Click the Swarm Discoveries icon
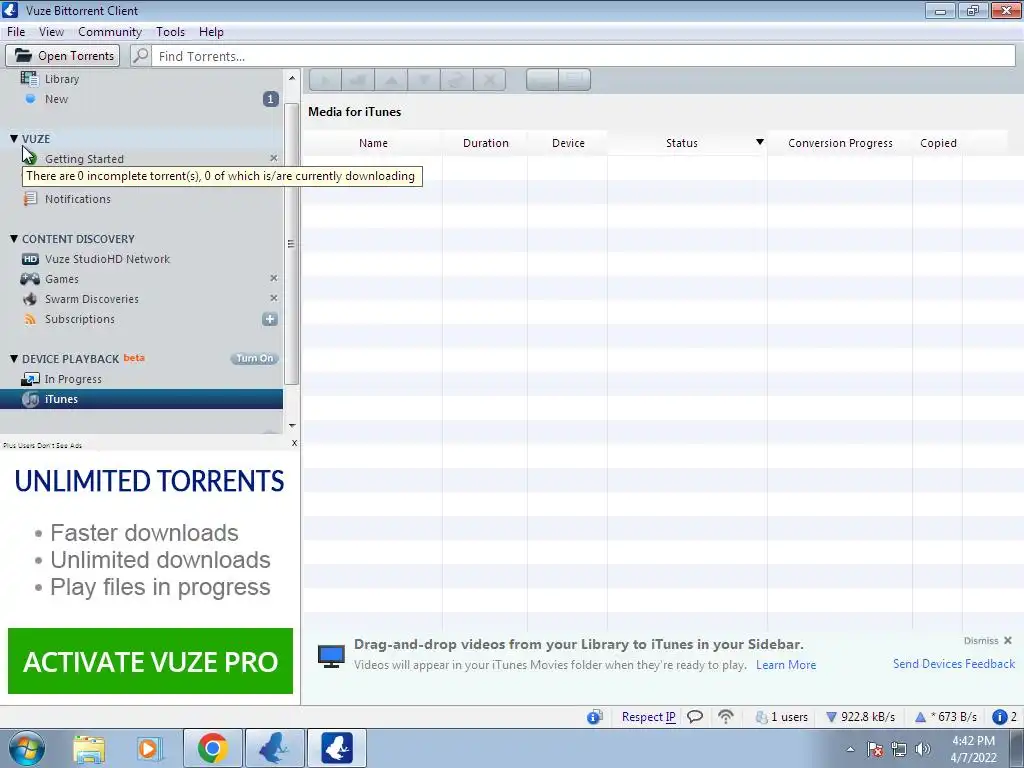 click(x=30, y=299)
